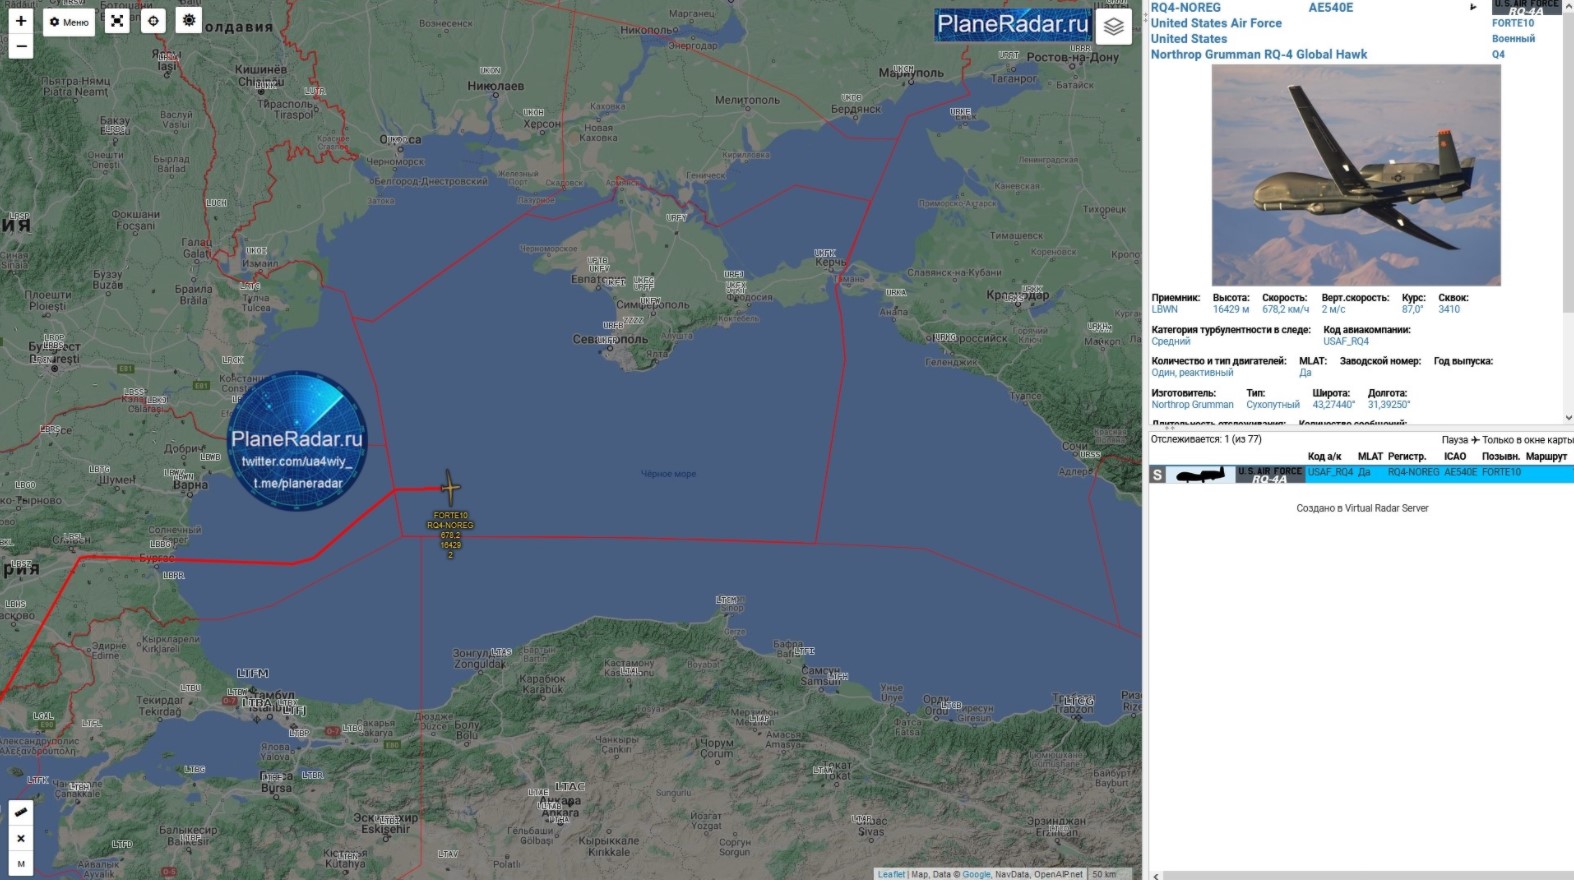Click the Один, реактивный engine value

(1192, 372)
